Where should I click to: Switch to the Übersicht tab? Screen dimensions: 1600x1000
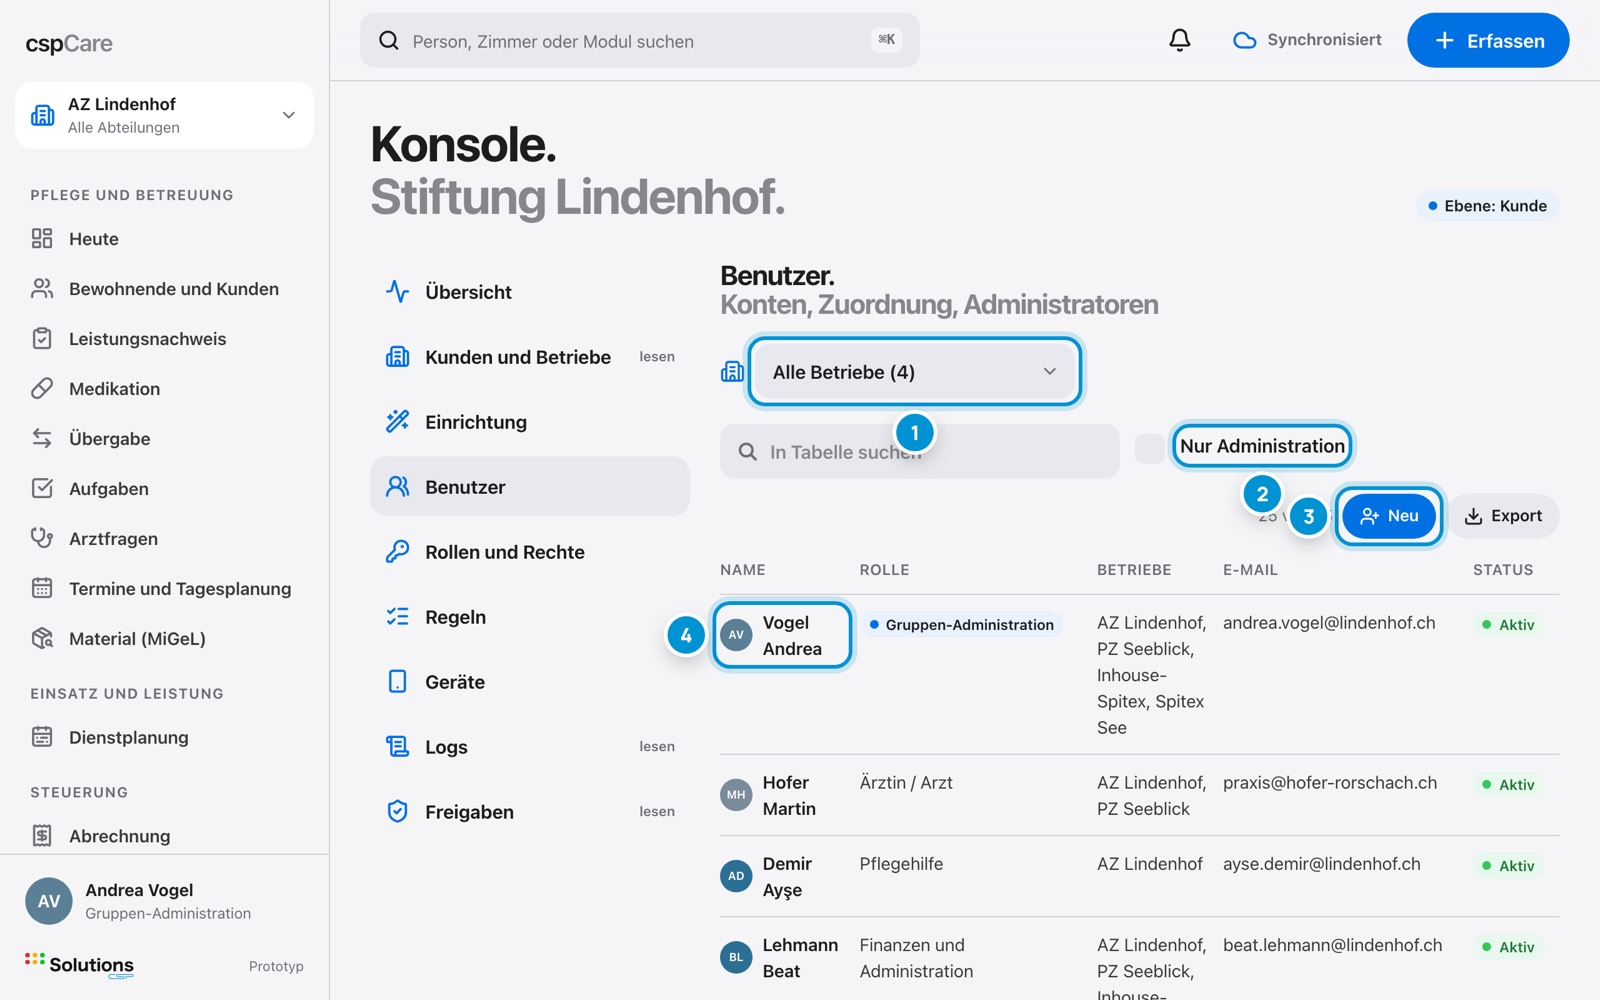pyautogui.click(x=530, y=292)
